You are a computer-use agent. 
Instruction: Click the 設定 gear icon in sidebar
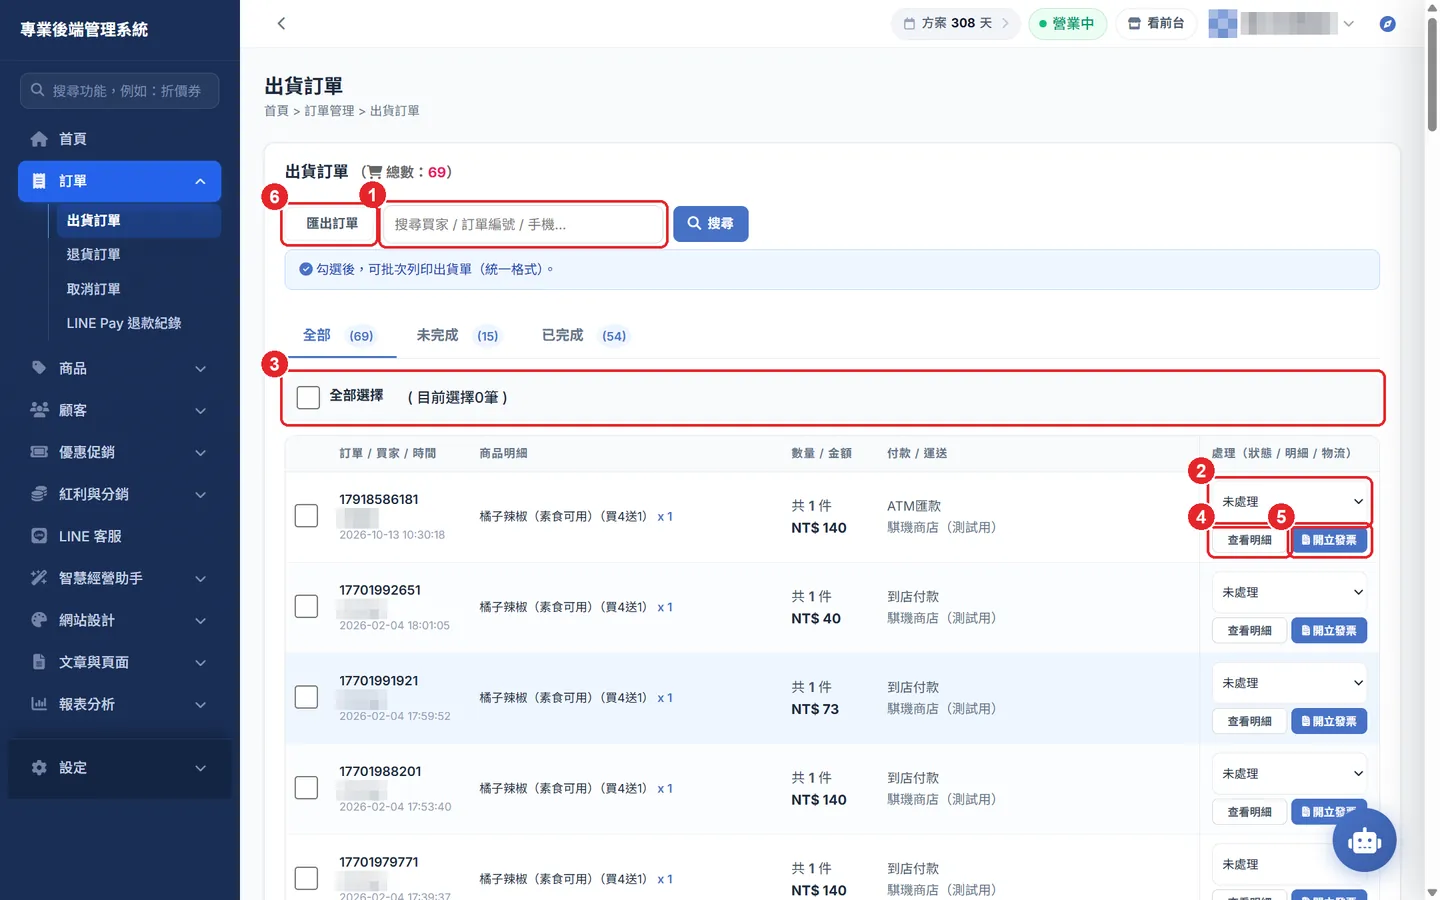click(x=39, y=768)
